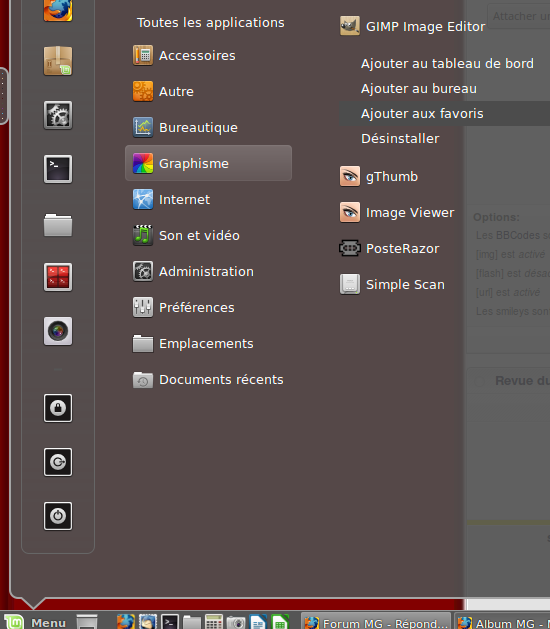
Task: Open the Internet category
Action: 208,199
